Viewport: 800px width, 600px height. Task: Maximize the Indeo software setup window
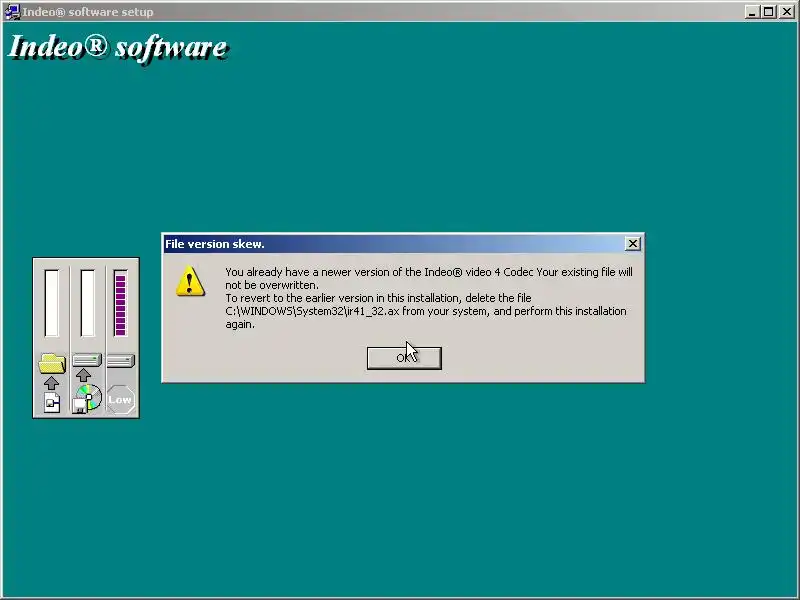tap(768, 12)
